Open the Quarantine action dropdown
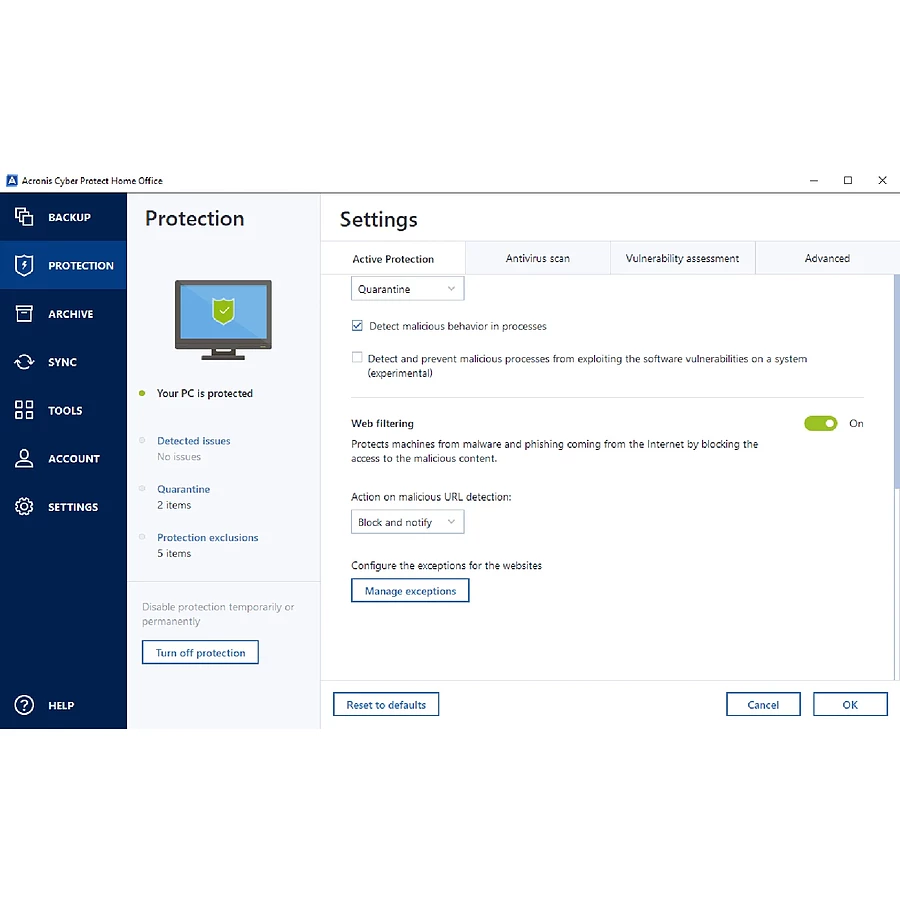The width and height of the screenshot is (900, 900). (x=408, y=289)
